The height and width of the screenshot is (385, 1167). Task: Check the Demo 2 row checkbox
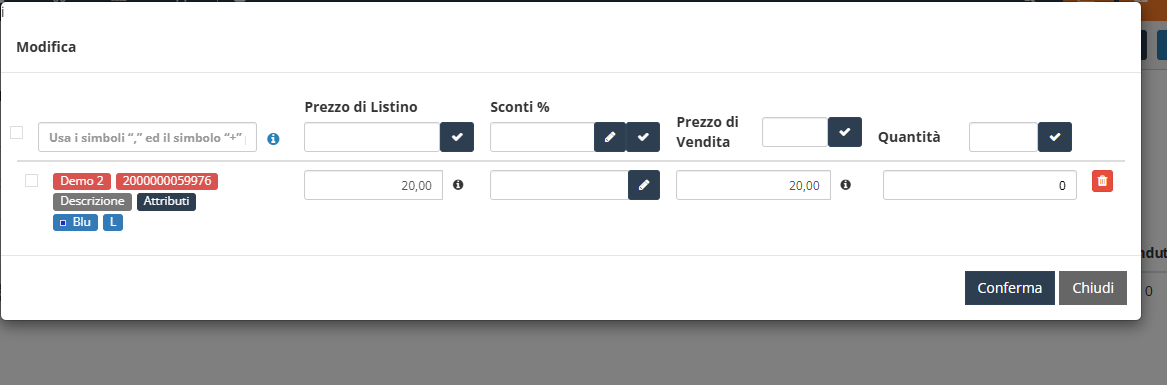pos(31,180)
